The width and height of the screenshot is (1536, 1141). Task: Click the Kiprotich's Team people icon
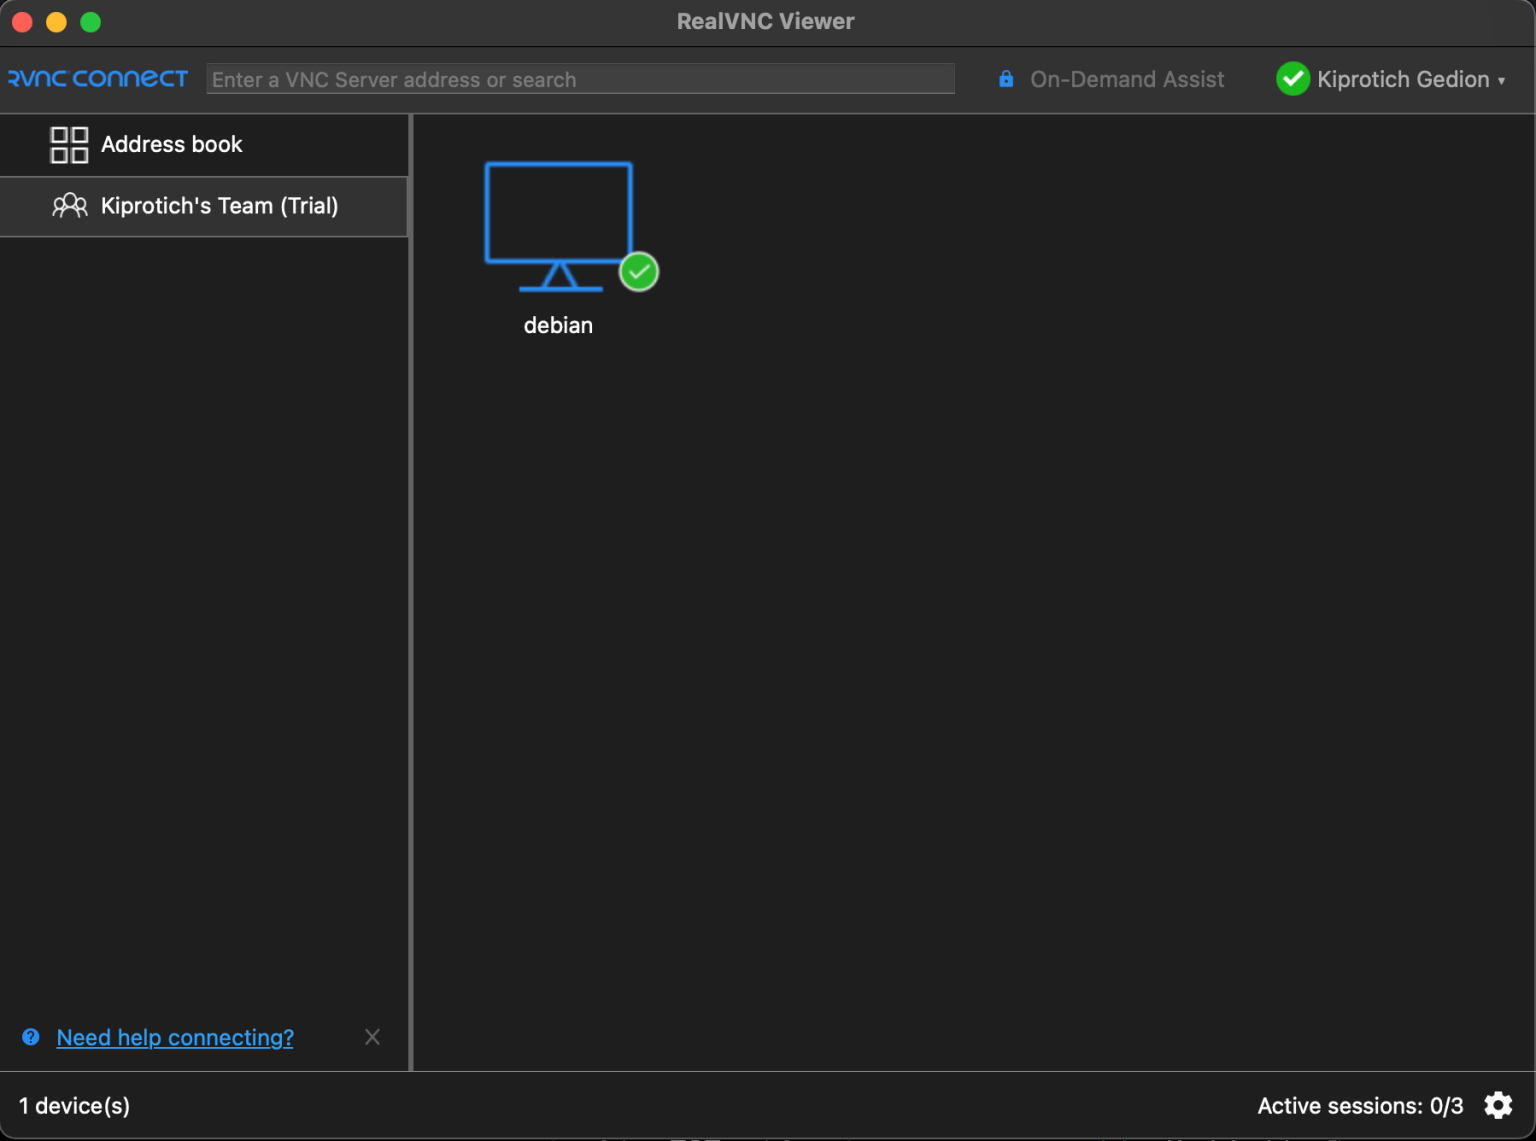pos(69,205)
